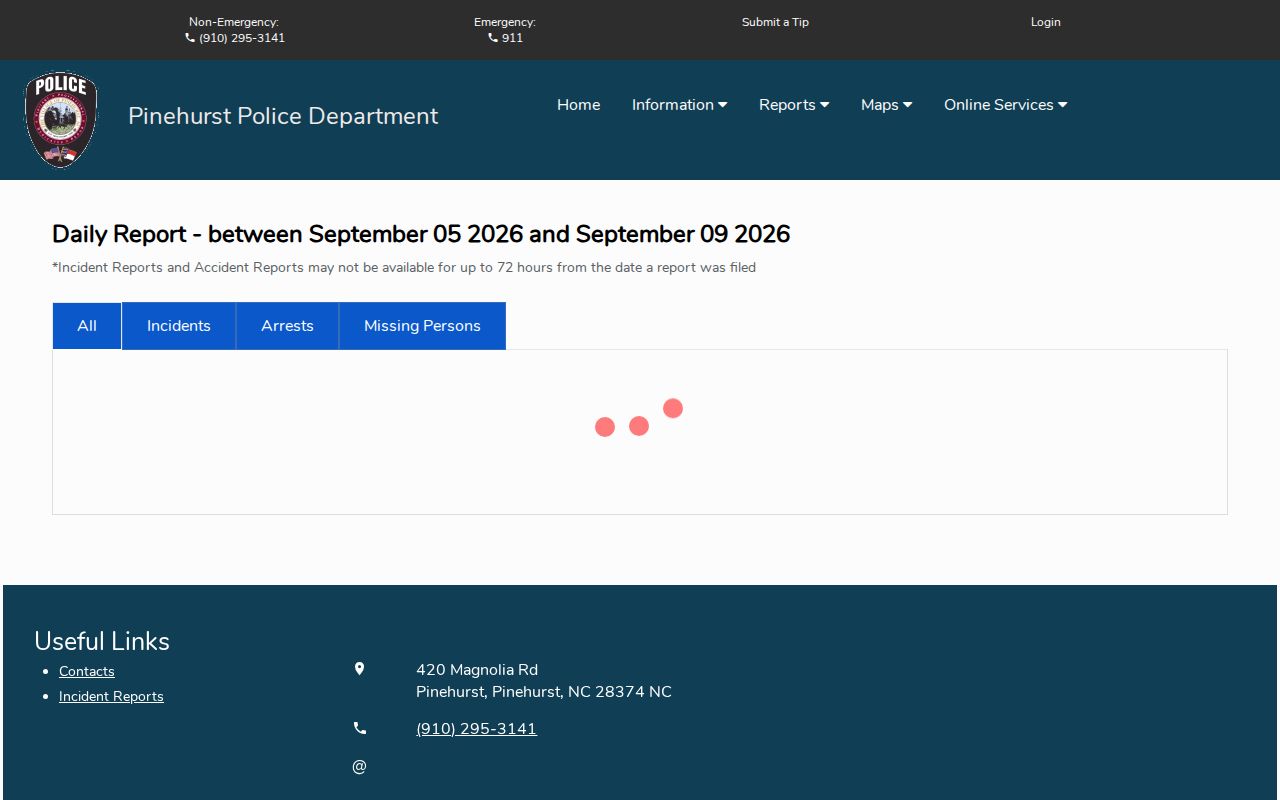This screenshot has width=1280, height=800.
Task: Click the Pinehurst Police Department title
Action: (x=283, y=116)
